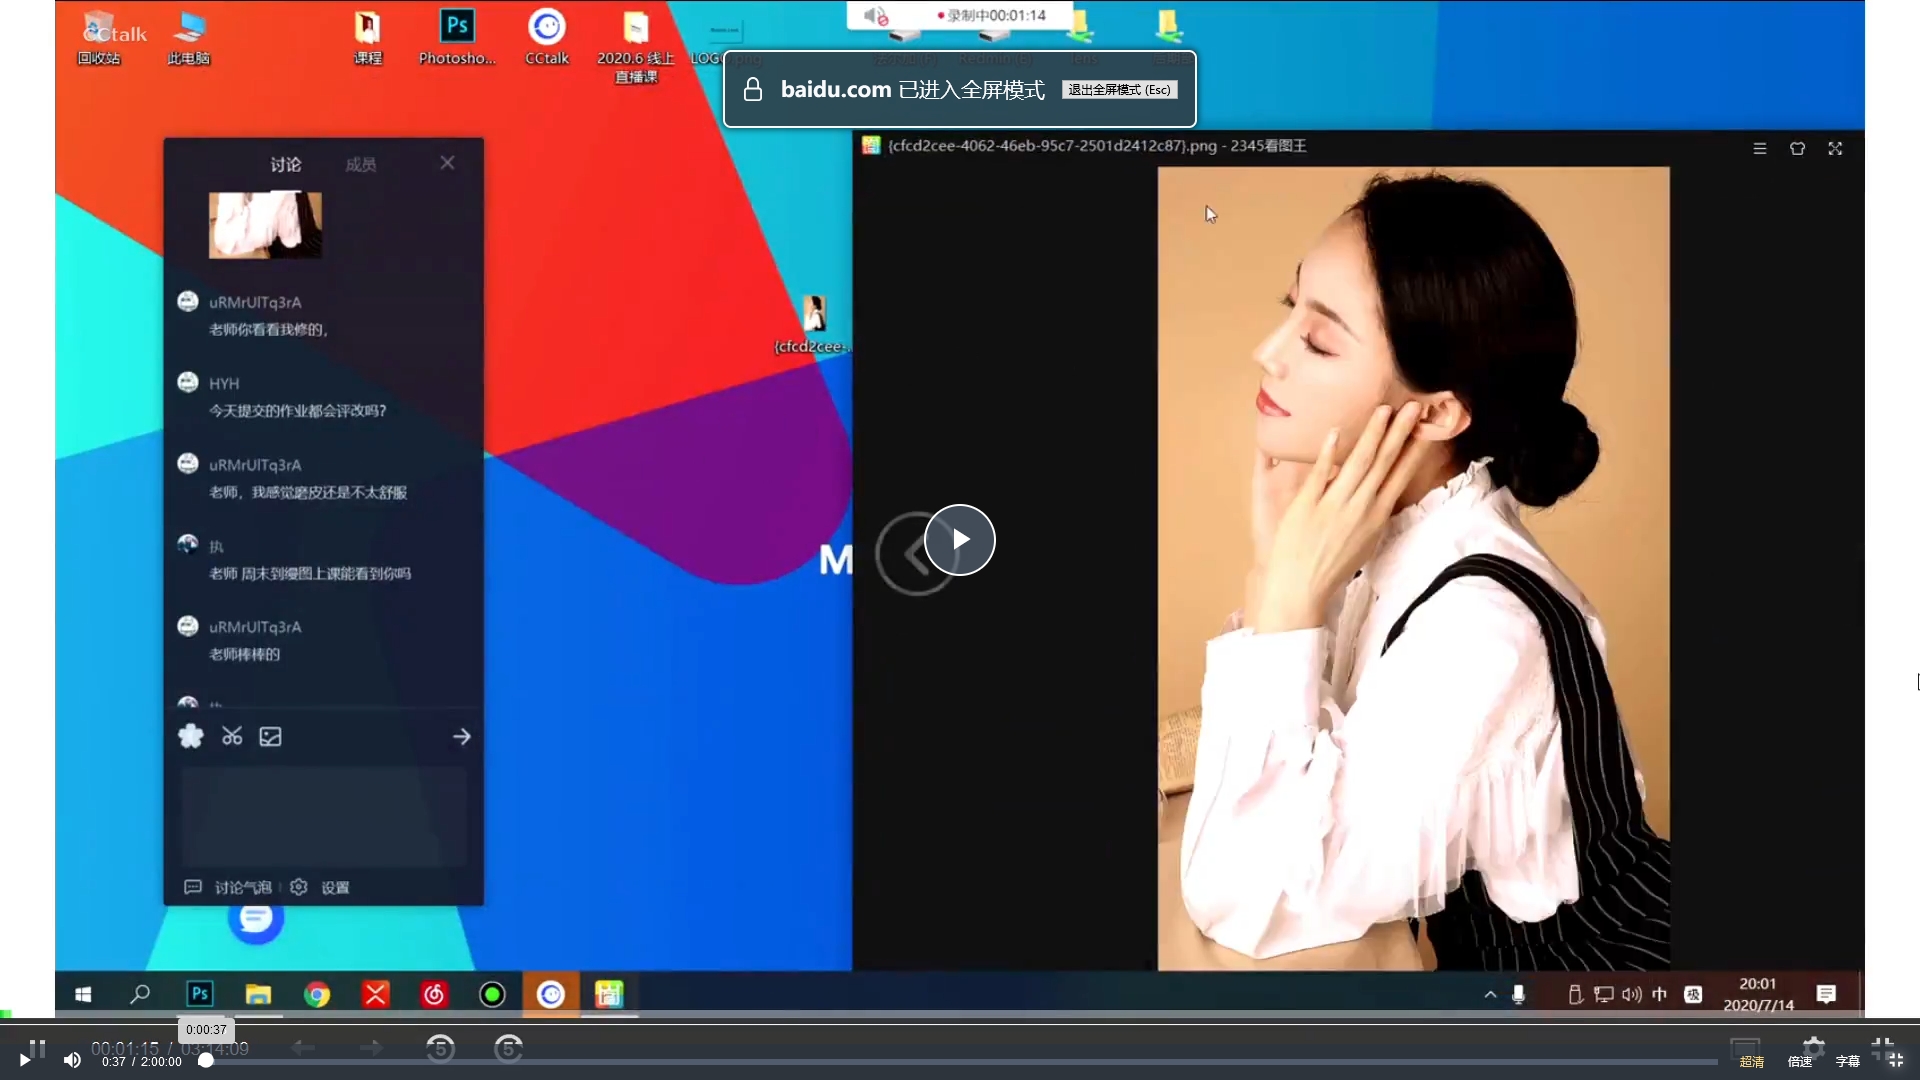
Task: Open the 倍速 playback speed menu
Action: click(x=1800, y=1062)
